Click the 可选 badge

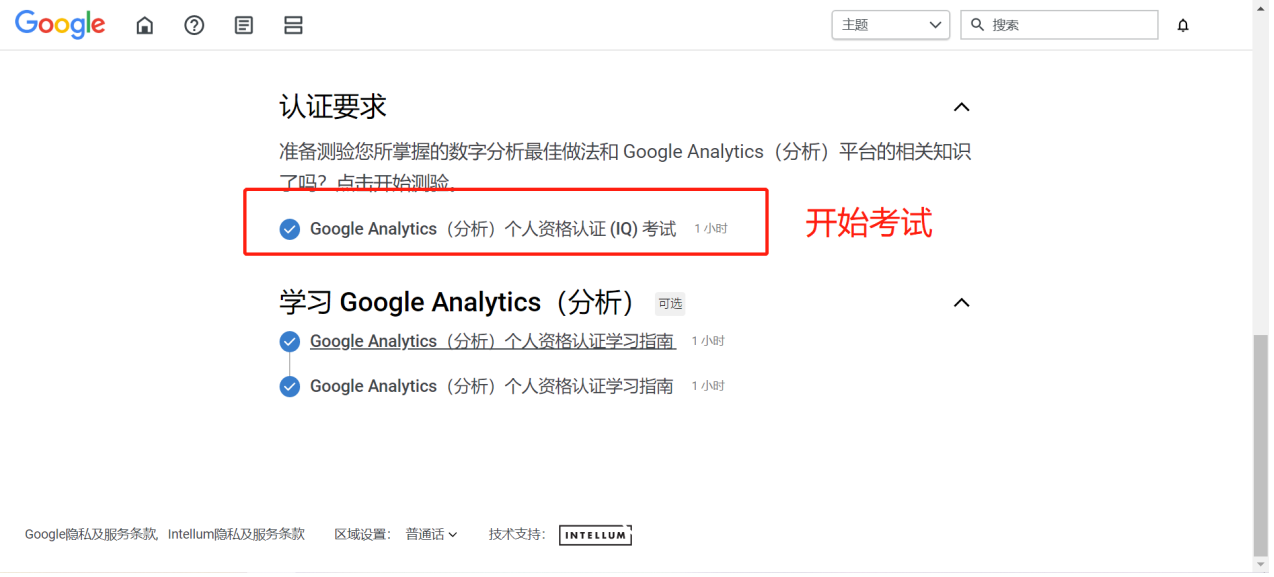click(670, 304)
